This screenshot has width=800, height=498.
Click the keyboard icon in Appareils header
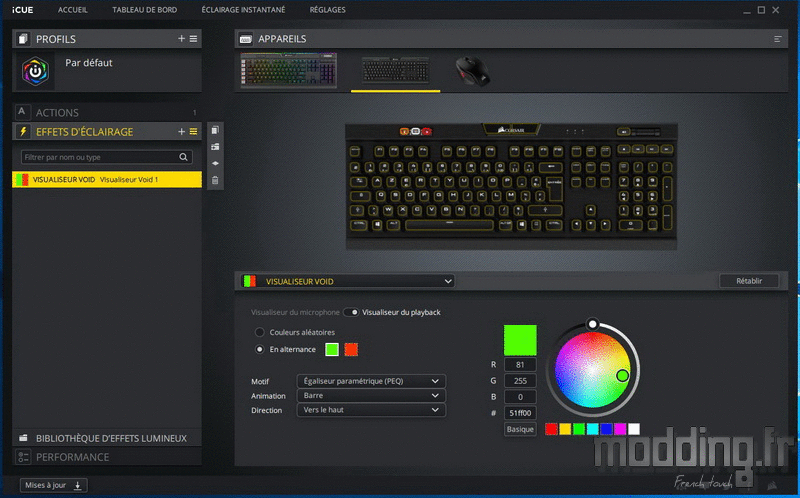[x=245, y=39]
